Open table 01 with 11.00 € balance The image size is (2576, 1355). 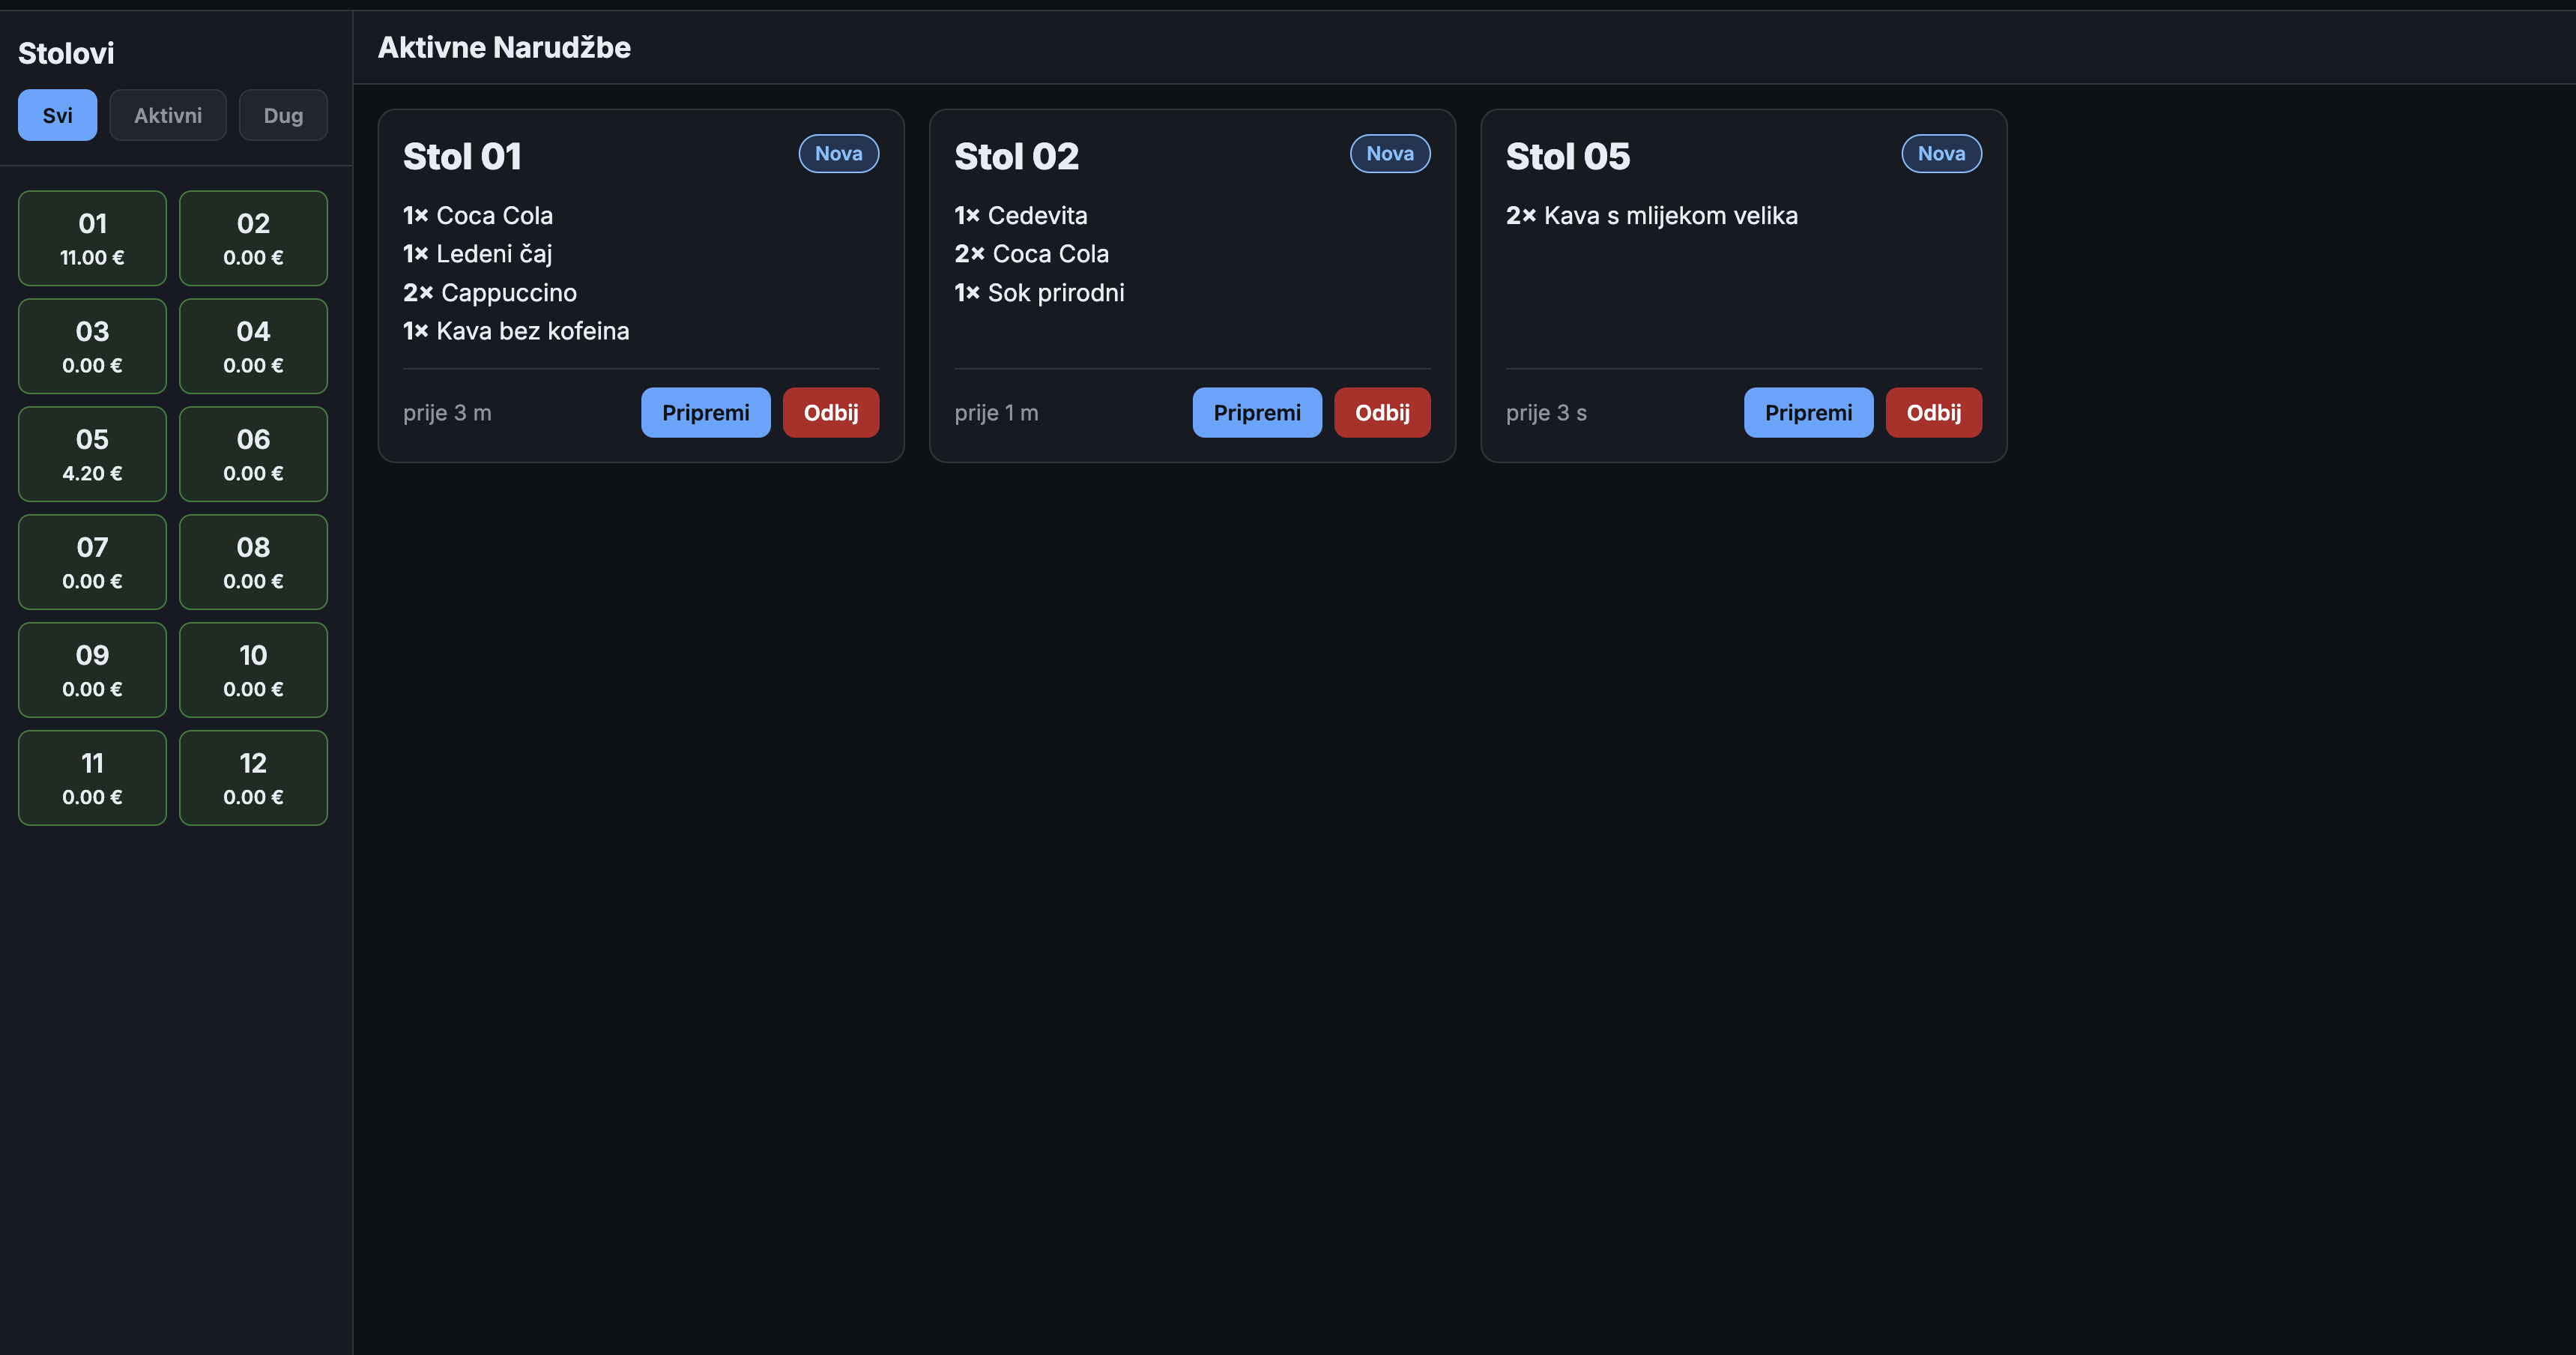coord(92,238)
